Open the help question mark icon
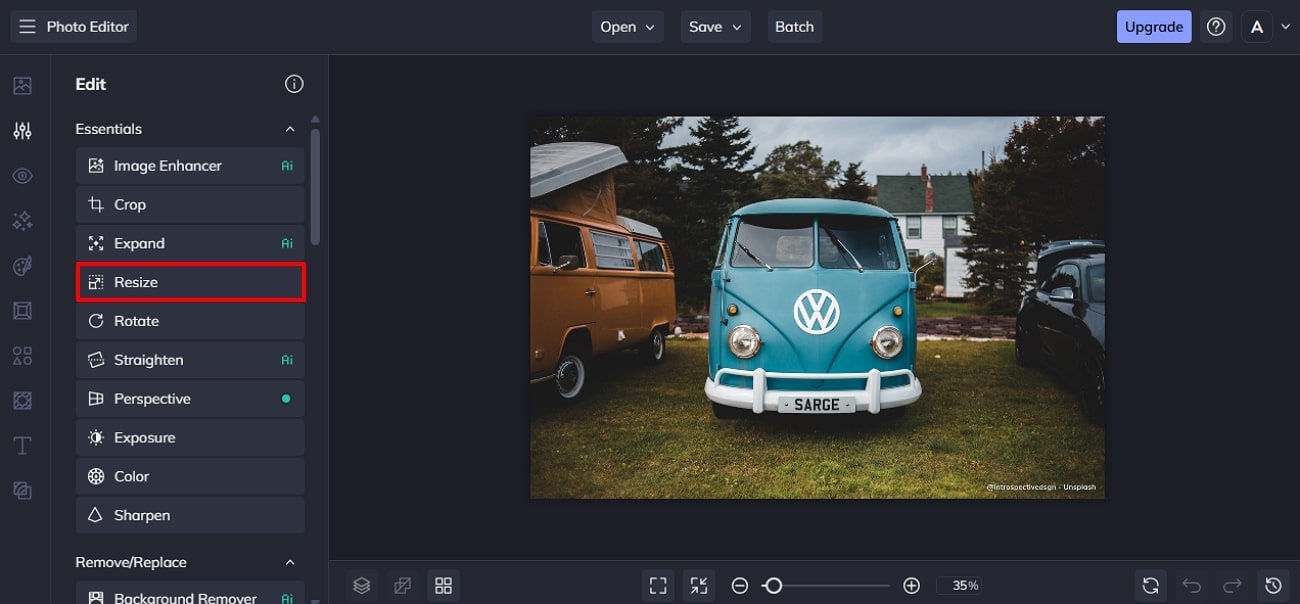This screenshot has height=604, width=1300. click(1216, 27)
